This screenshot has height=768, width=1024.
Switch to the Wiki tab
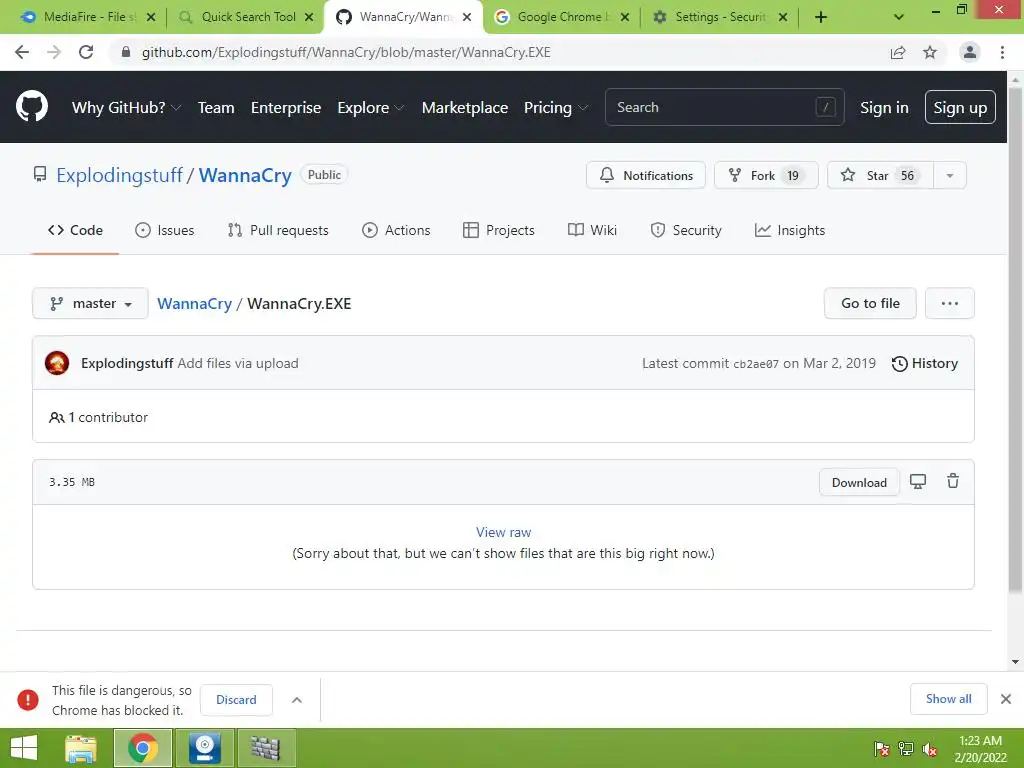pyautogui.click(x=592, y=231)
